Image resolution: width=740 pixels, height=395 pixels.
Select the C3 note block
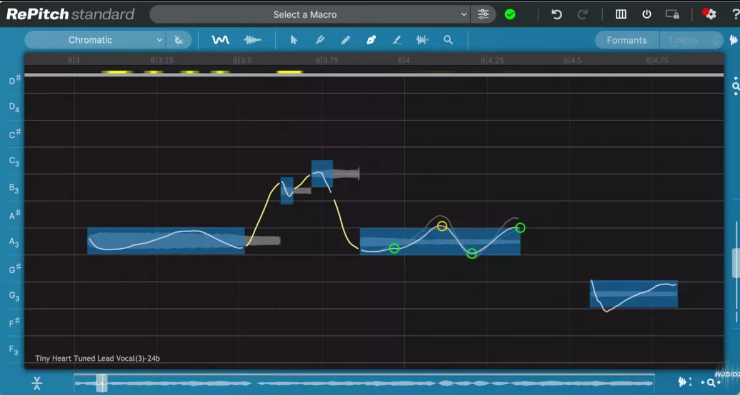[x=322, y=174]
